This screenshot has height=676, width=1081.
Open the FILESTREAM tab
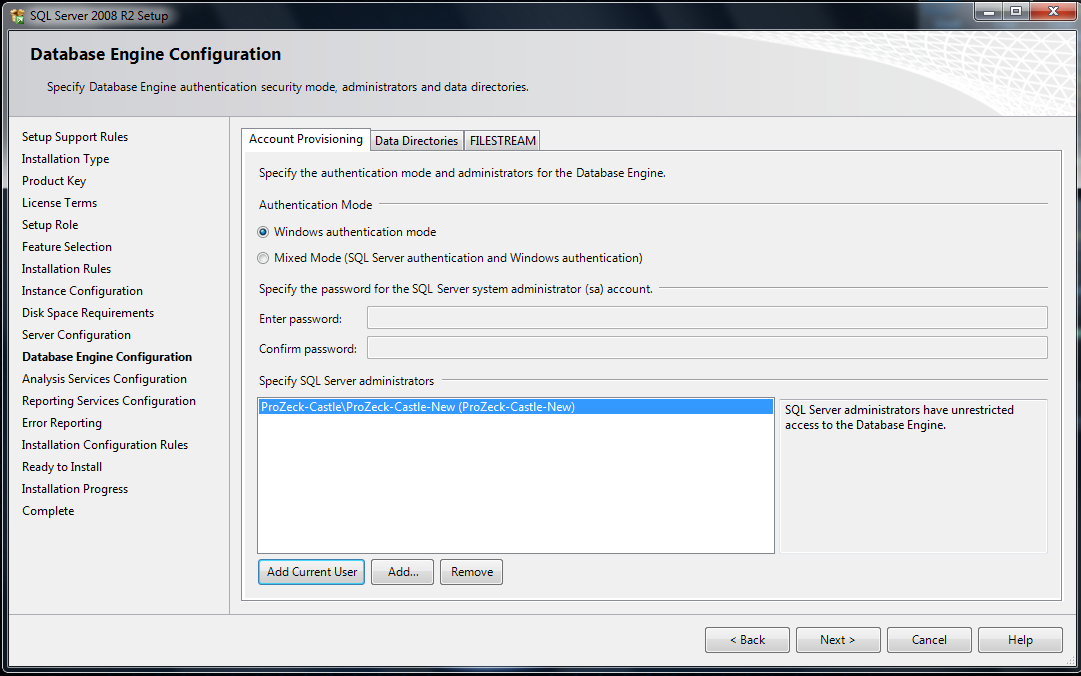pyautogui.click(x=503, y=141)
